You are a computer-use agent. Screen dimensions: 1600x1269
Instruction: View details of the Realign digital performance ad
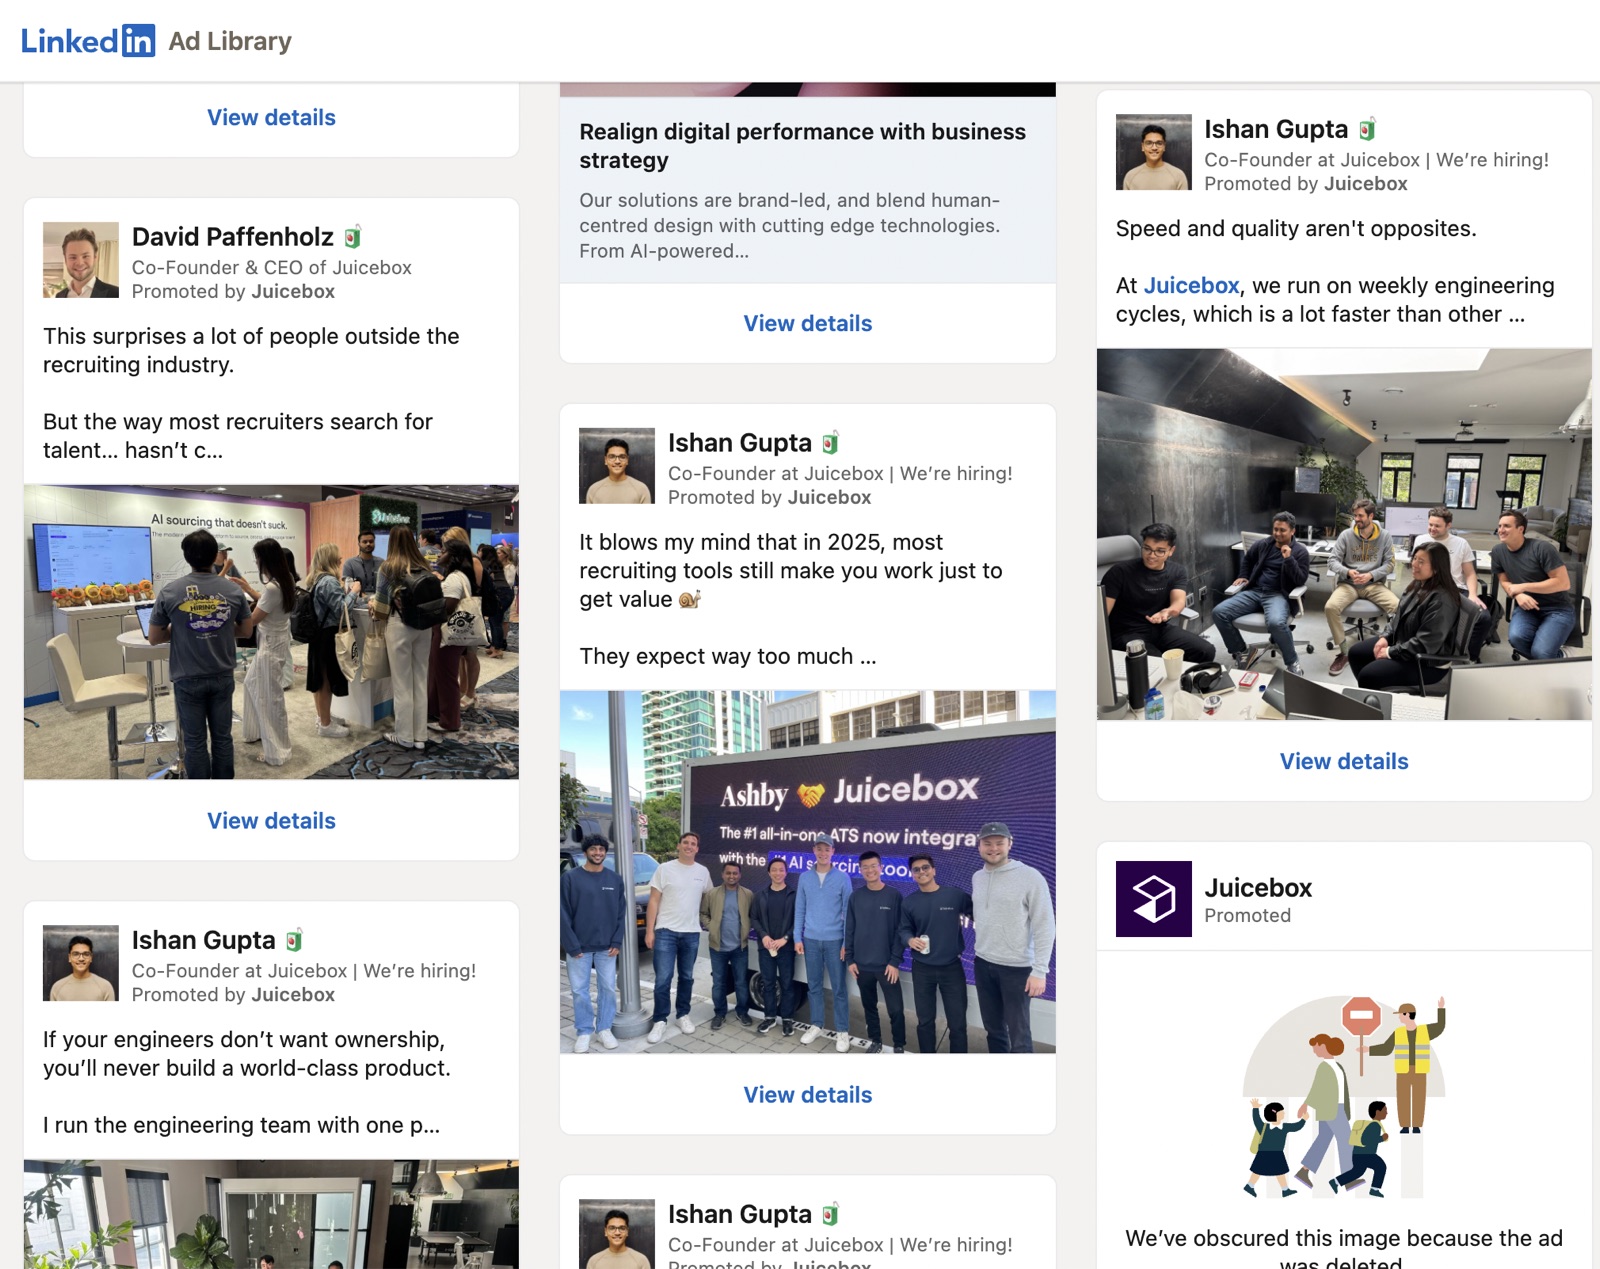pyautogui.click(x=808, y=324)
